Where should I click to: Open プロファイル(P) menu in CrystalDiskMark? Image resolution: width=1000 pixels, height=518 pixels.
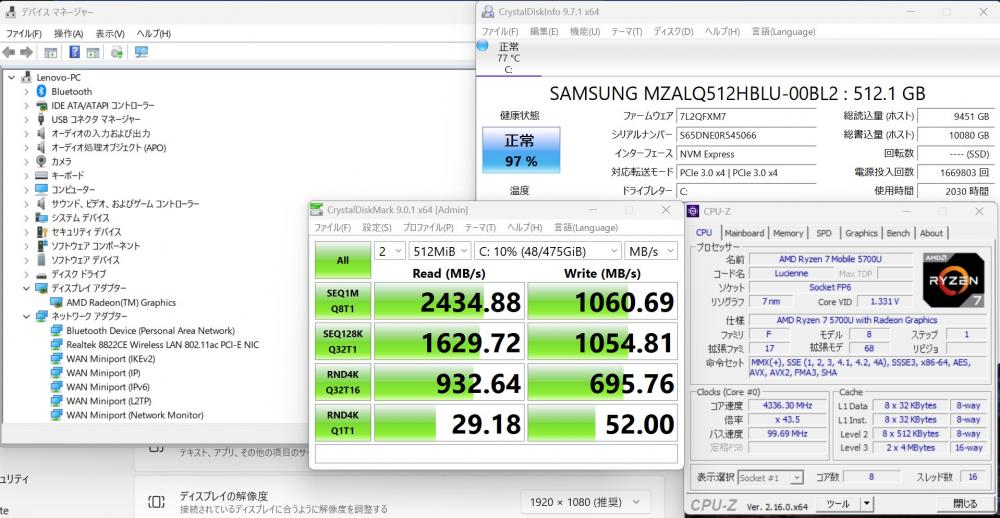[427, 227]
